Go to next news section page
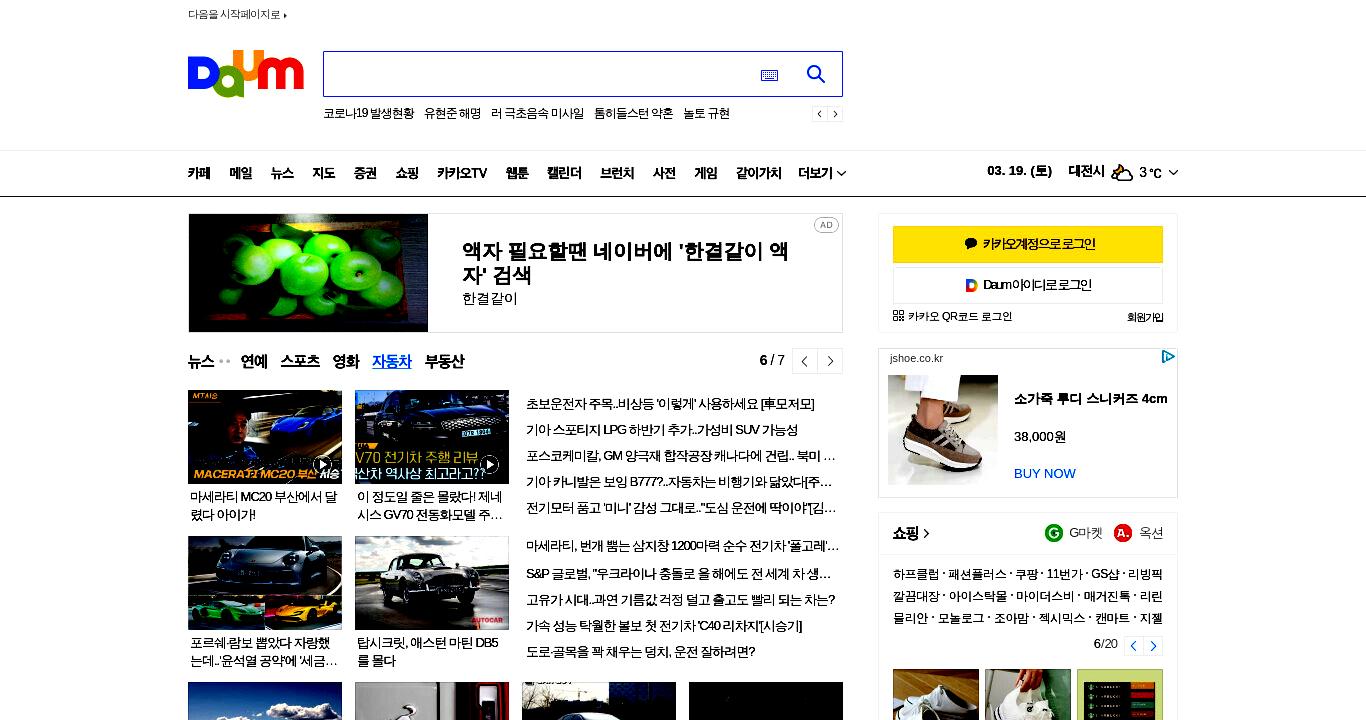 click(830, 361)
